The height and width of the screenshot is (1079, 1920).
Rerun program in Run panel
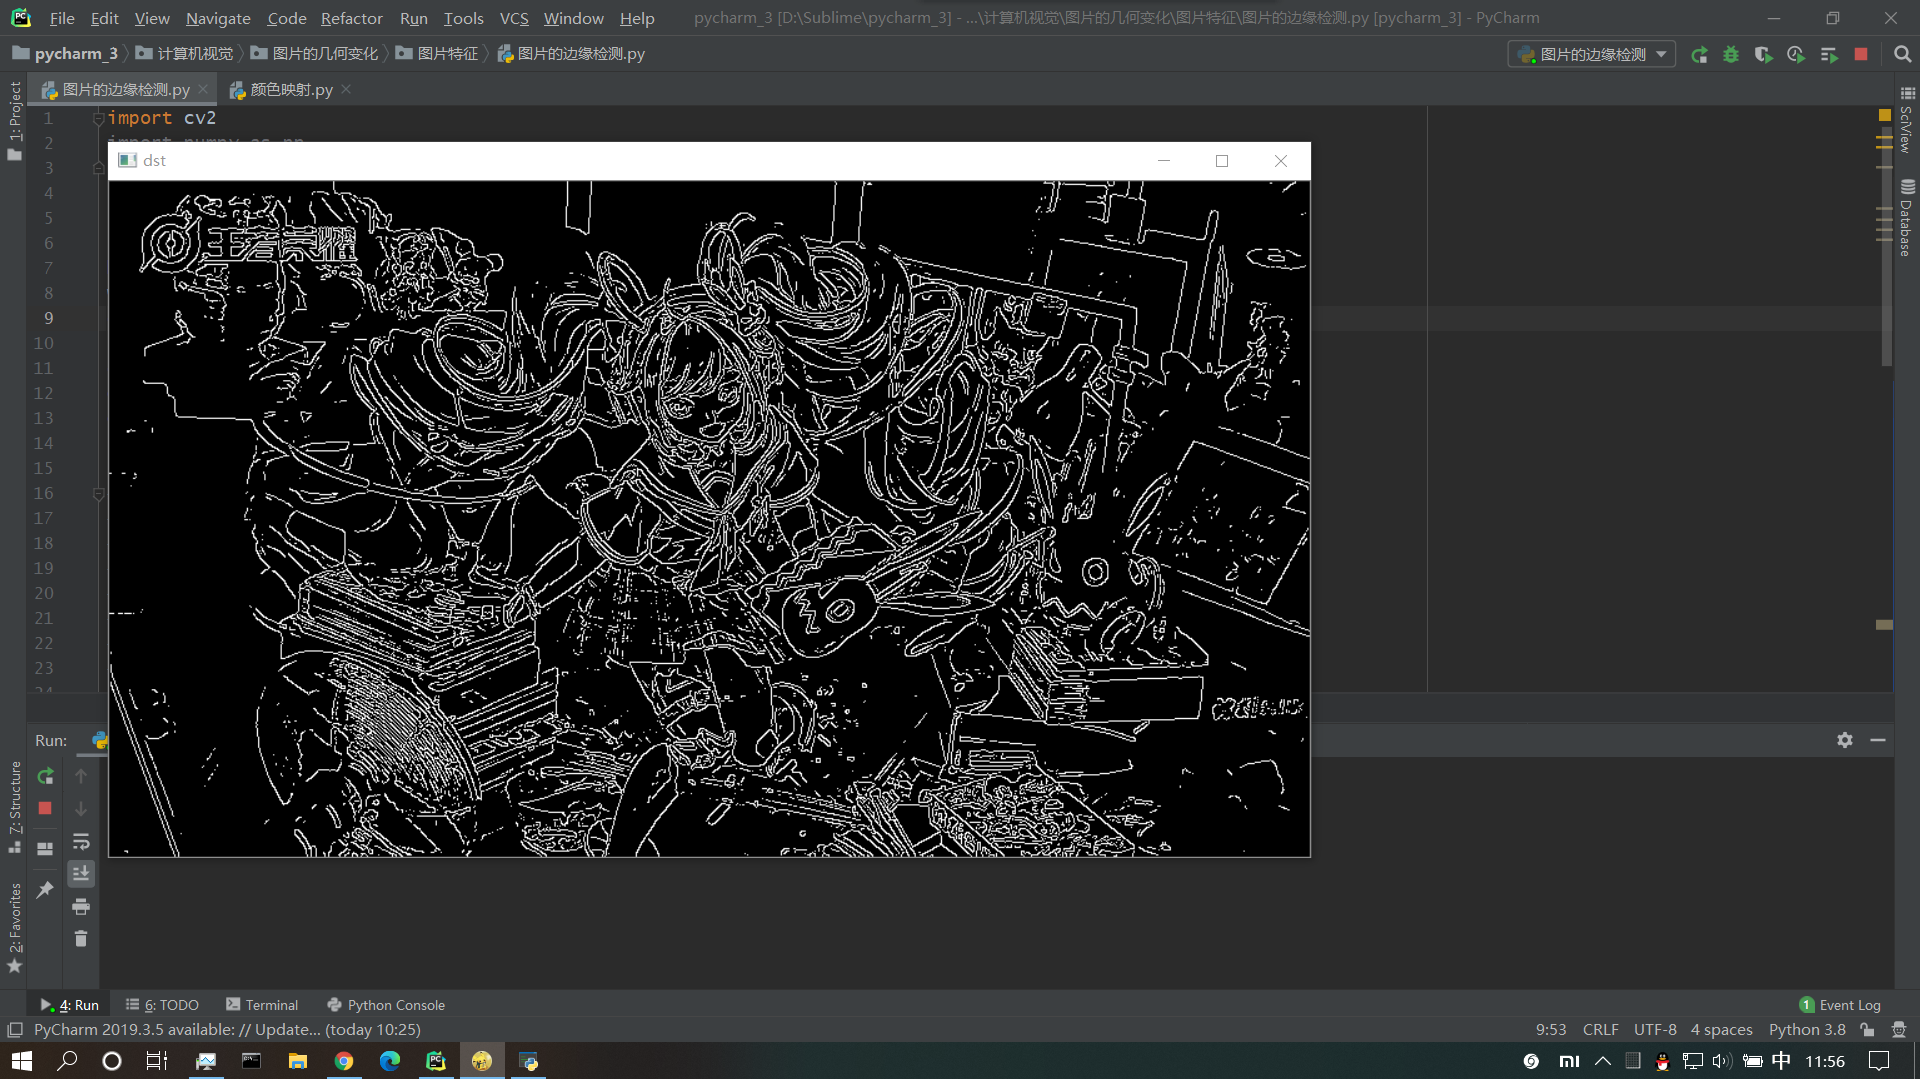(45, 776)
